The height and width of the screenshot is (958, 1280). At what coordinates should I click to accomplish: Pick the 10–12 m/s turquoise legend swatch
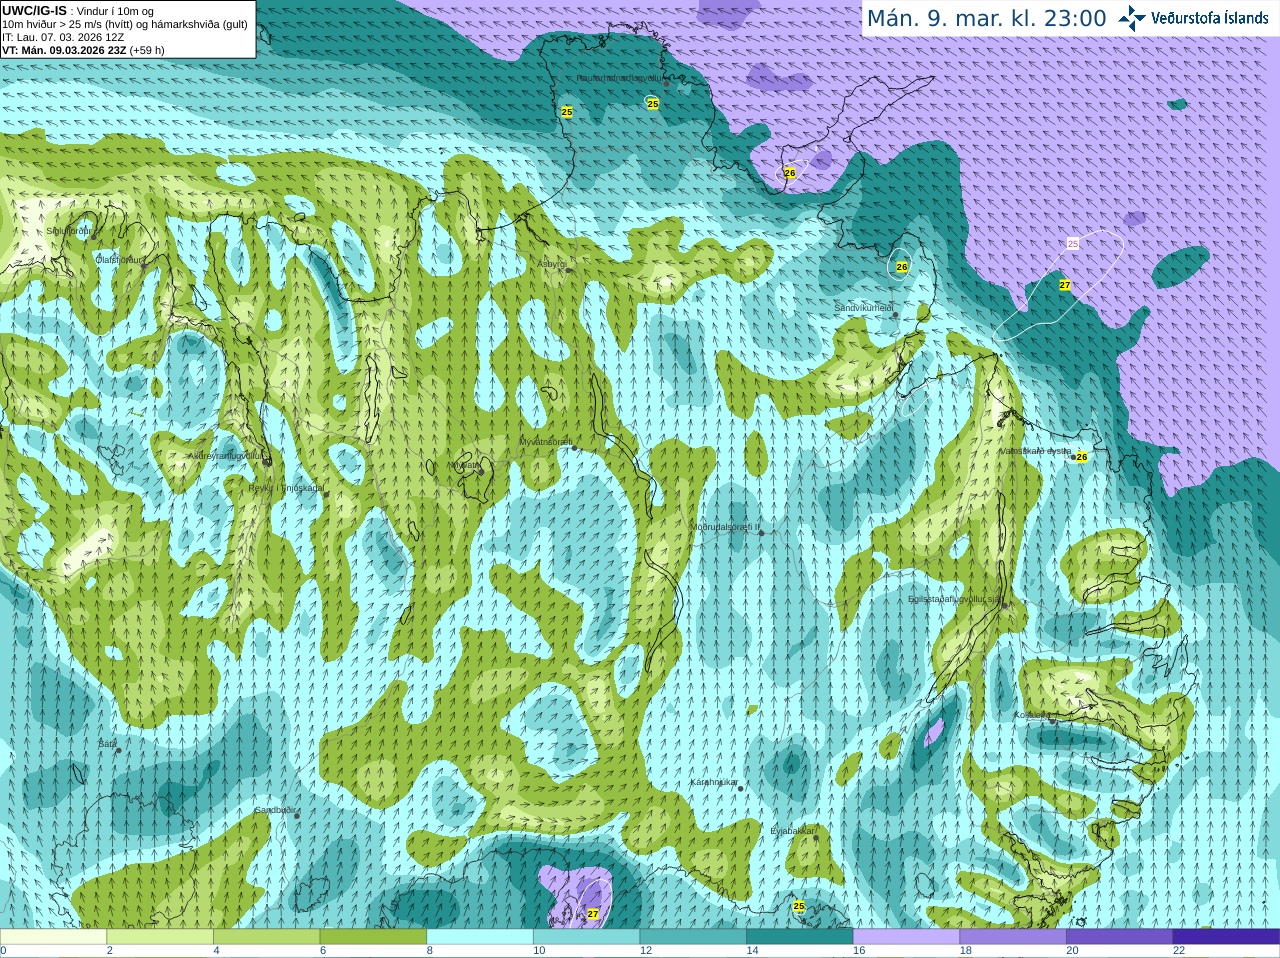pyautogui.click(x=586, y=936)
